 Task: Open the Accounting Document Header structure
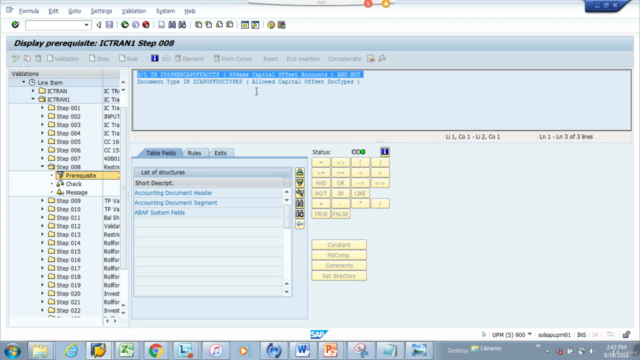(173, 193)
